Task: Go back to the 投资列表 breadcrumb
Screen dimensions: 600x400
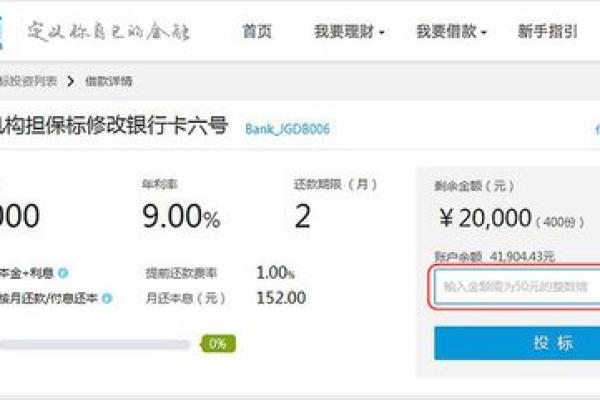Action: point(28,81)
